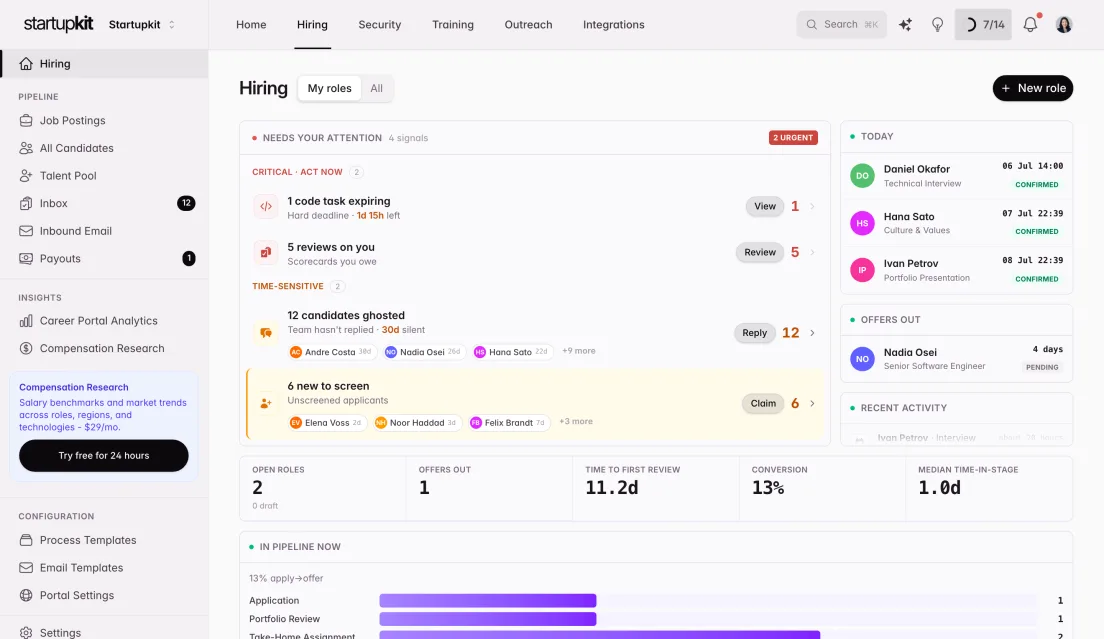The image size is (1104, 639).
Task: Open the Startupkit workspace switcher
Action: point(142,25)
